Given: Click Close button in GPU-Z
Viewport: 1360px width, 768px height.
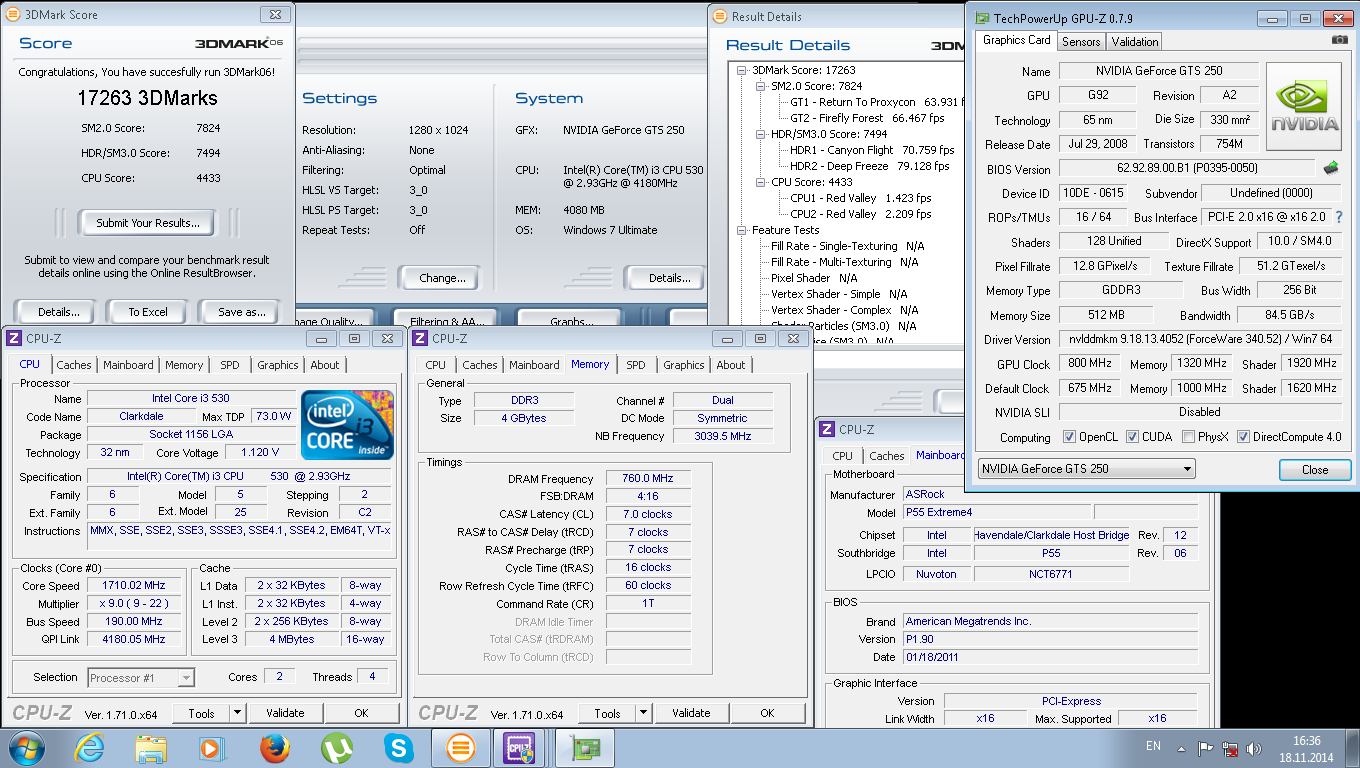Looking at the screenshot, I should pos(1315,470).
